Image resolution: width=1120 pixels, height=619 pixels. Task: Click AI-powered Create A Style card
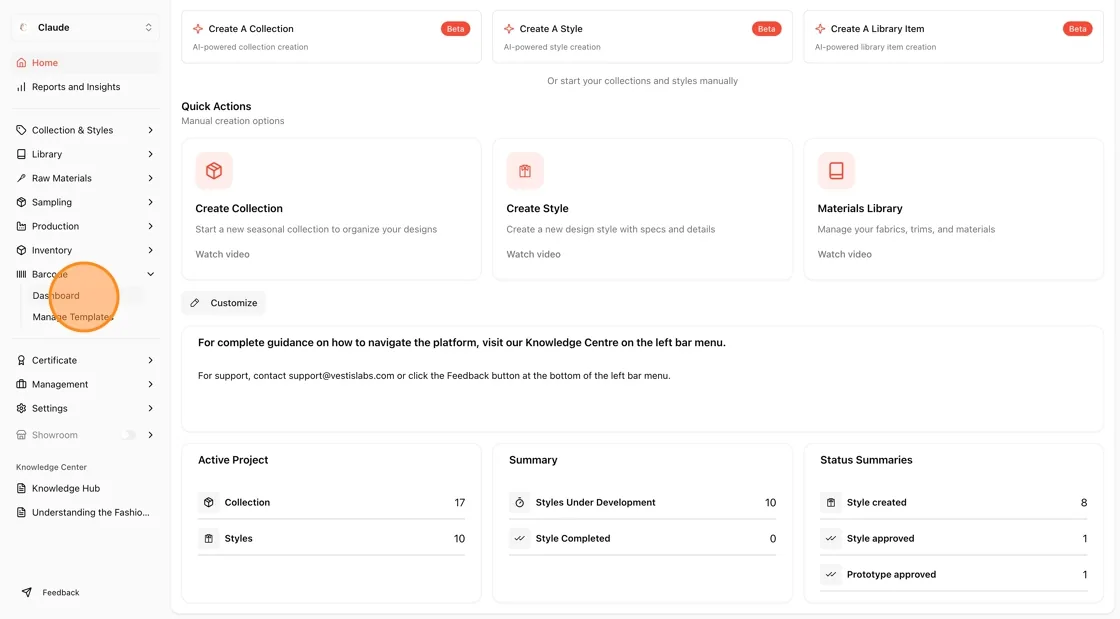pos(642,36)
